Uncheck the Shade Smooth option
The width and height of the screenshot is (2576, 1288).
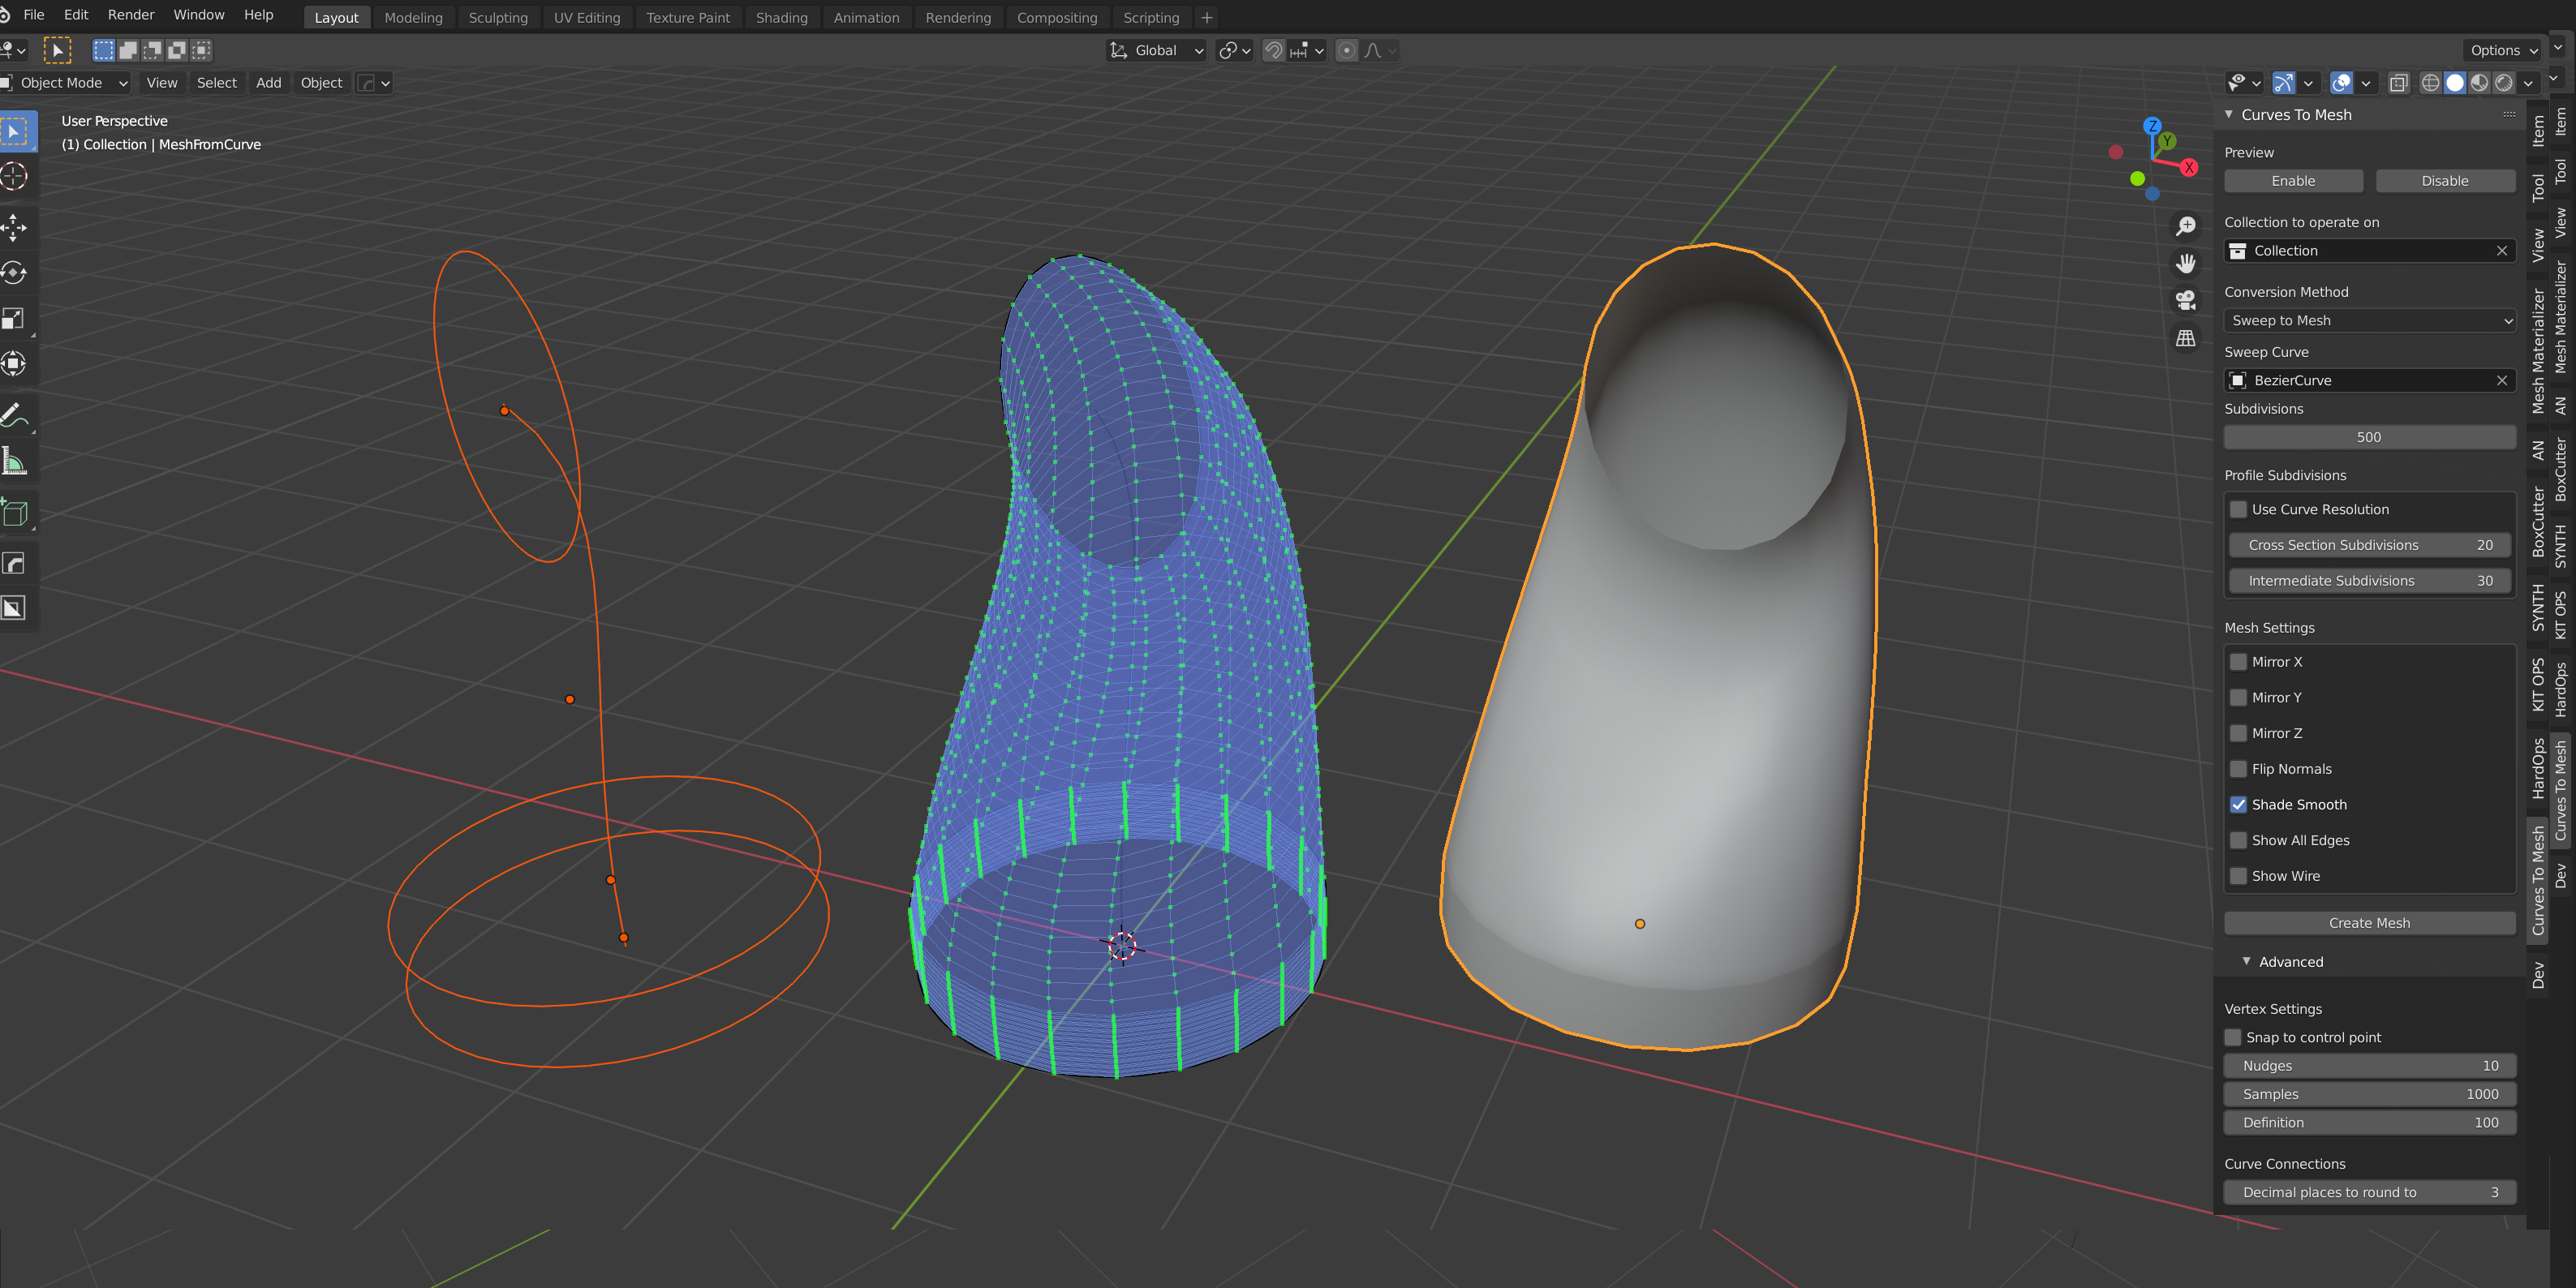(2239, 804)
